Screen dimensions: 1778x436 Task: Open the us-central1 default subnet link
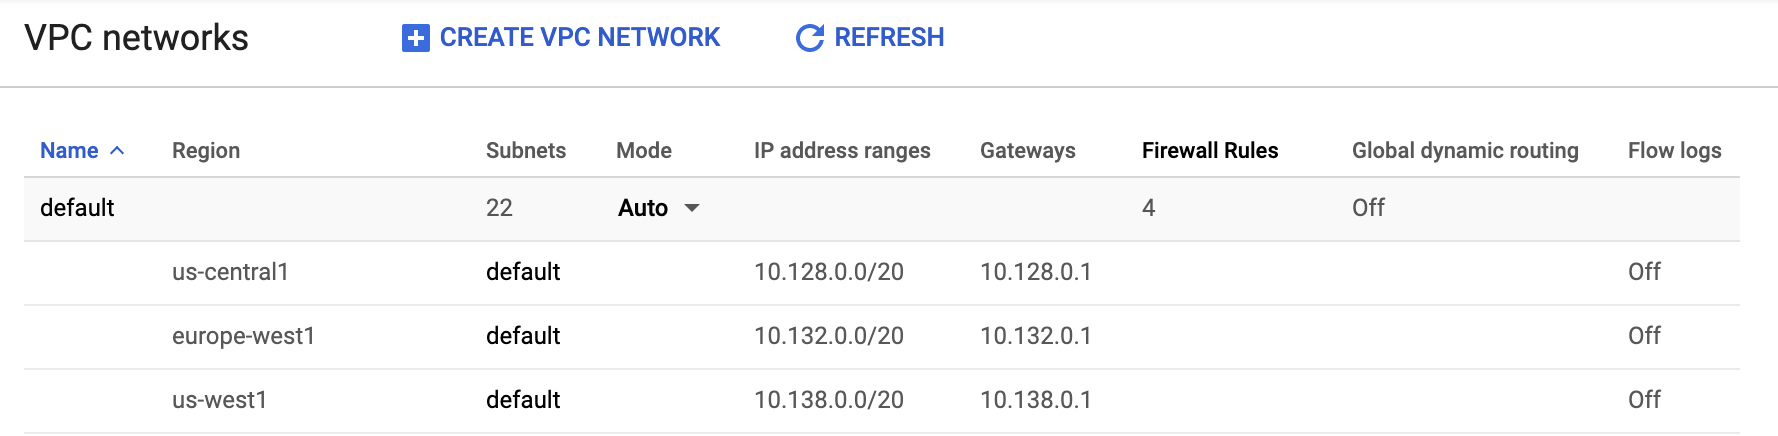[523, 272]
